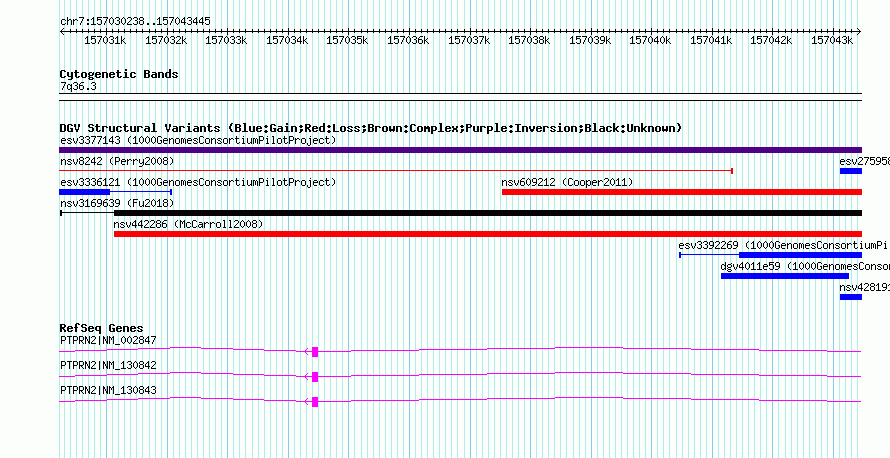The width and height of the screenshot is (890, 458).
Task: Click the black nsv3169639 variant bar
Action: 488,213
